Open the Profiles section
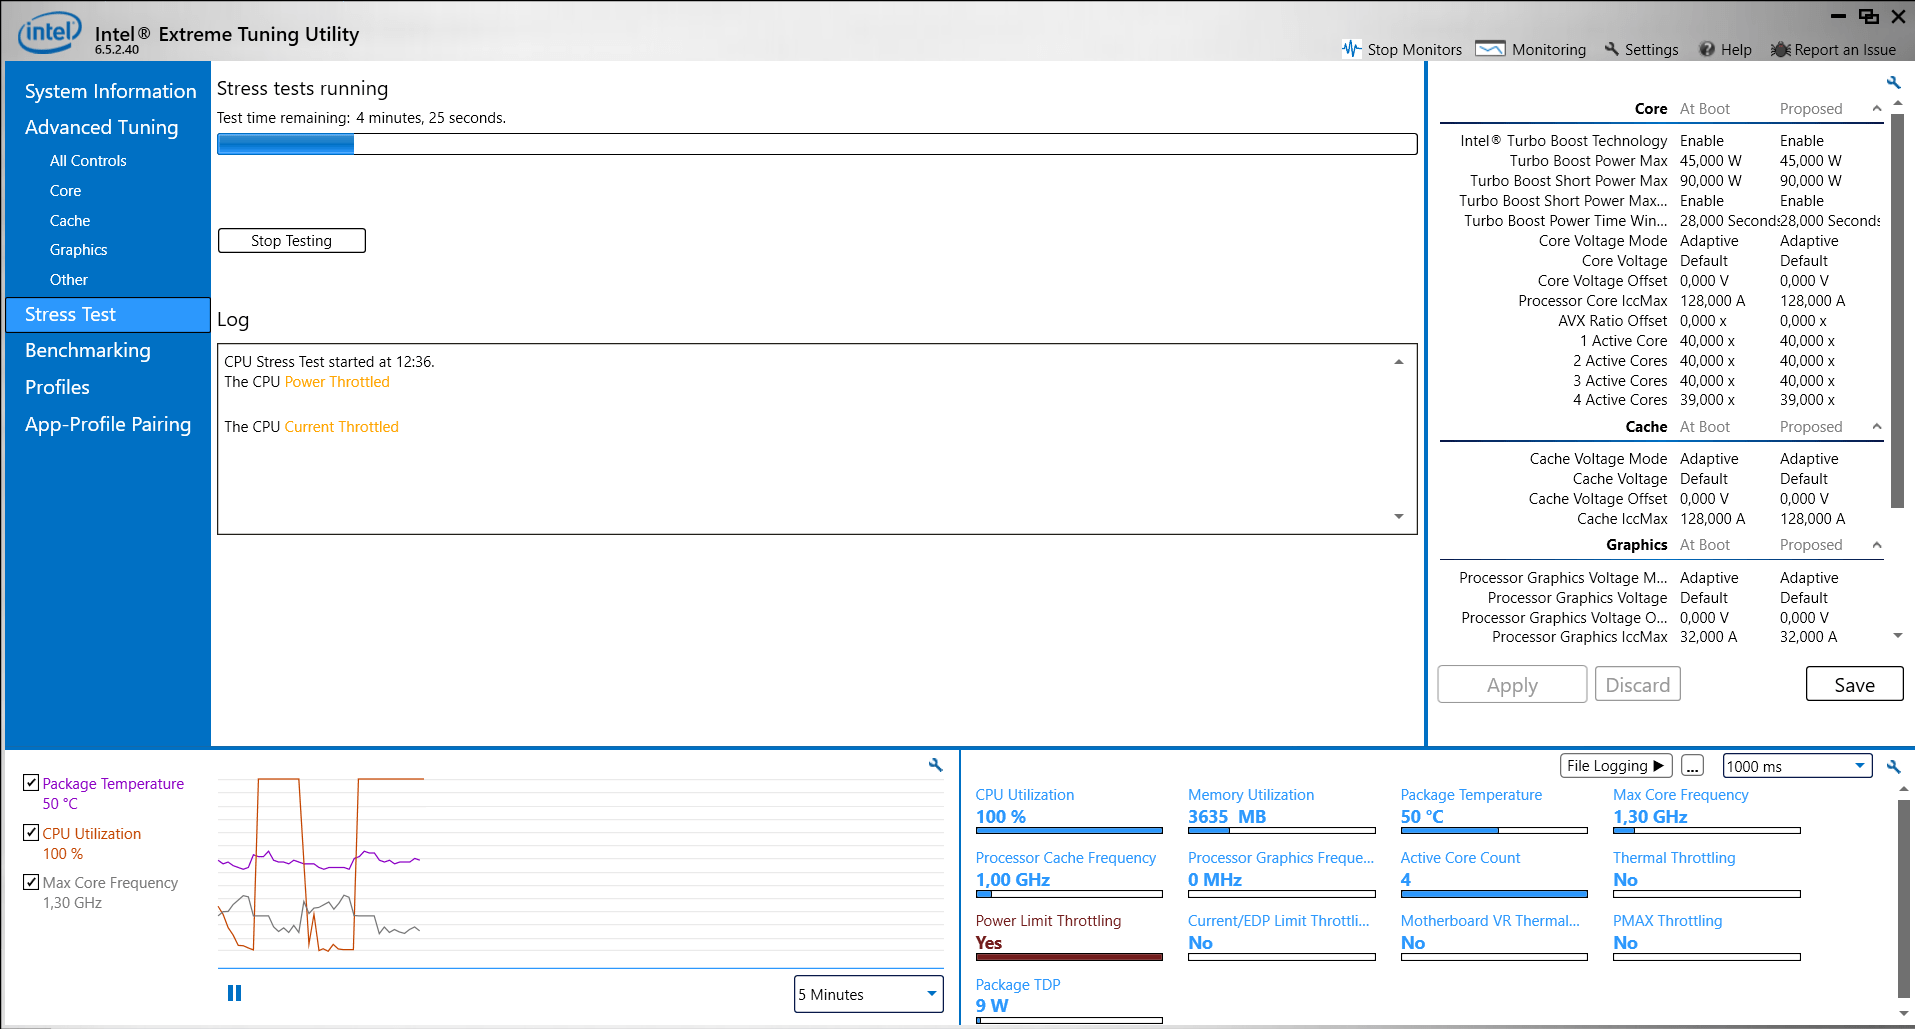 [x=57, y=388]
